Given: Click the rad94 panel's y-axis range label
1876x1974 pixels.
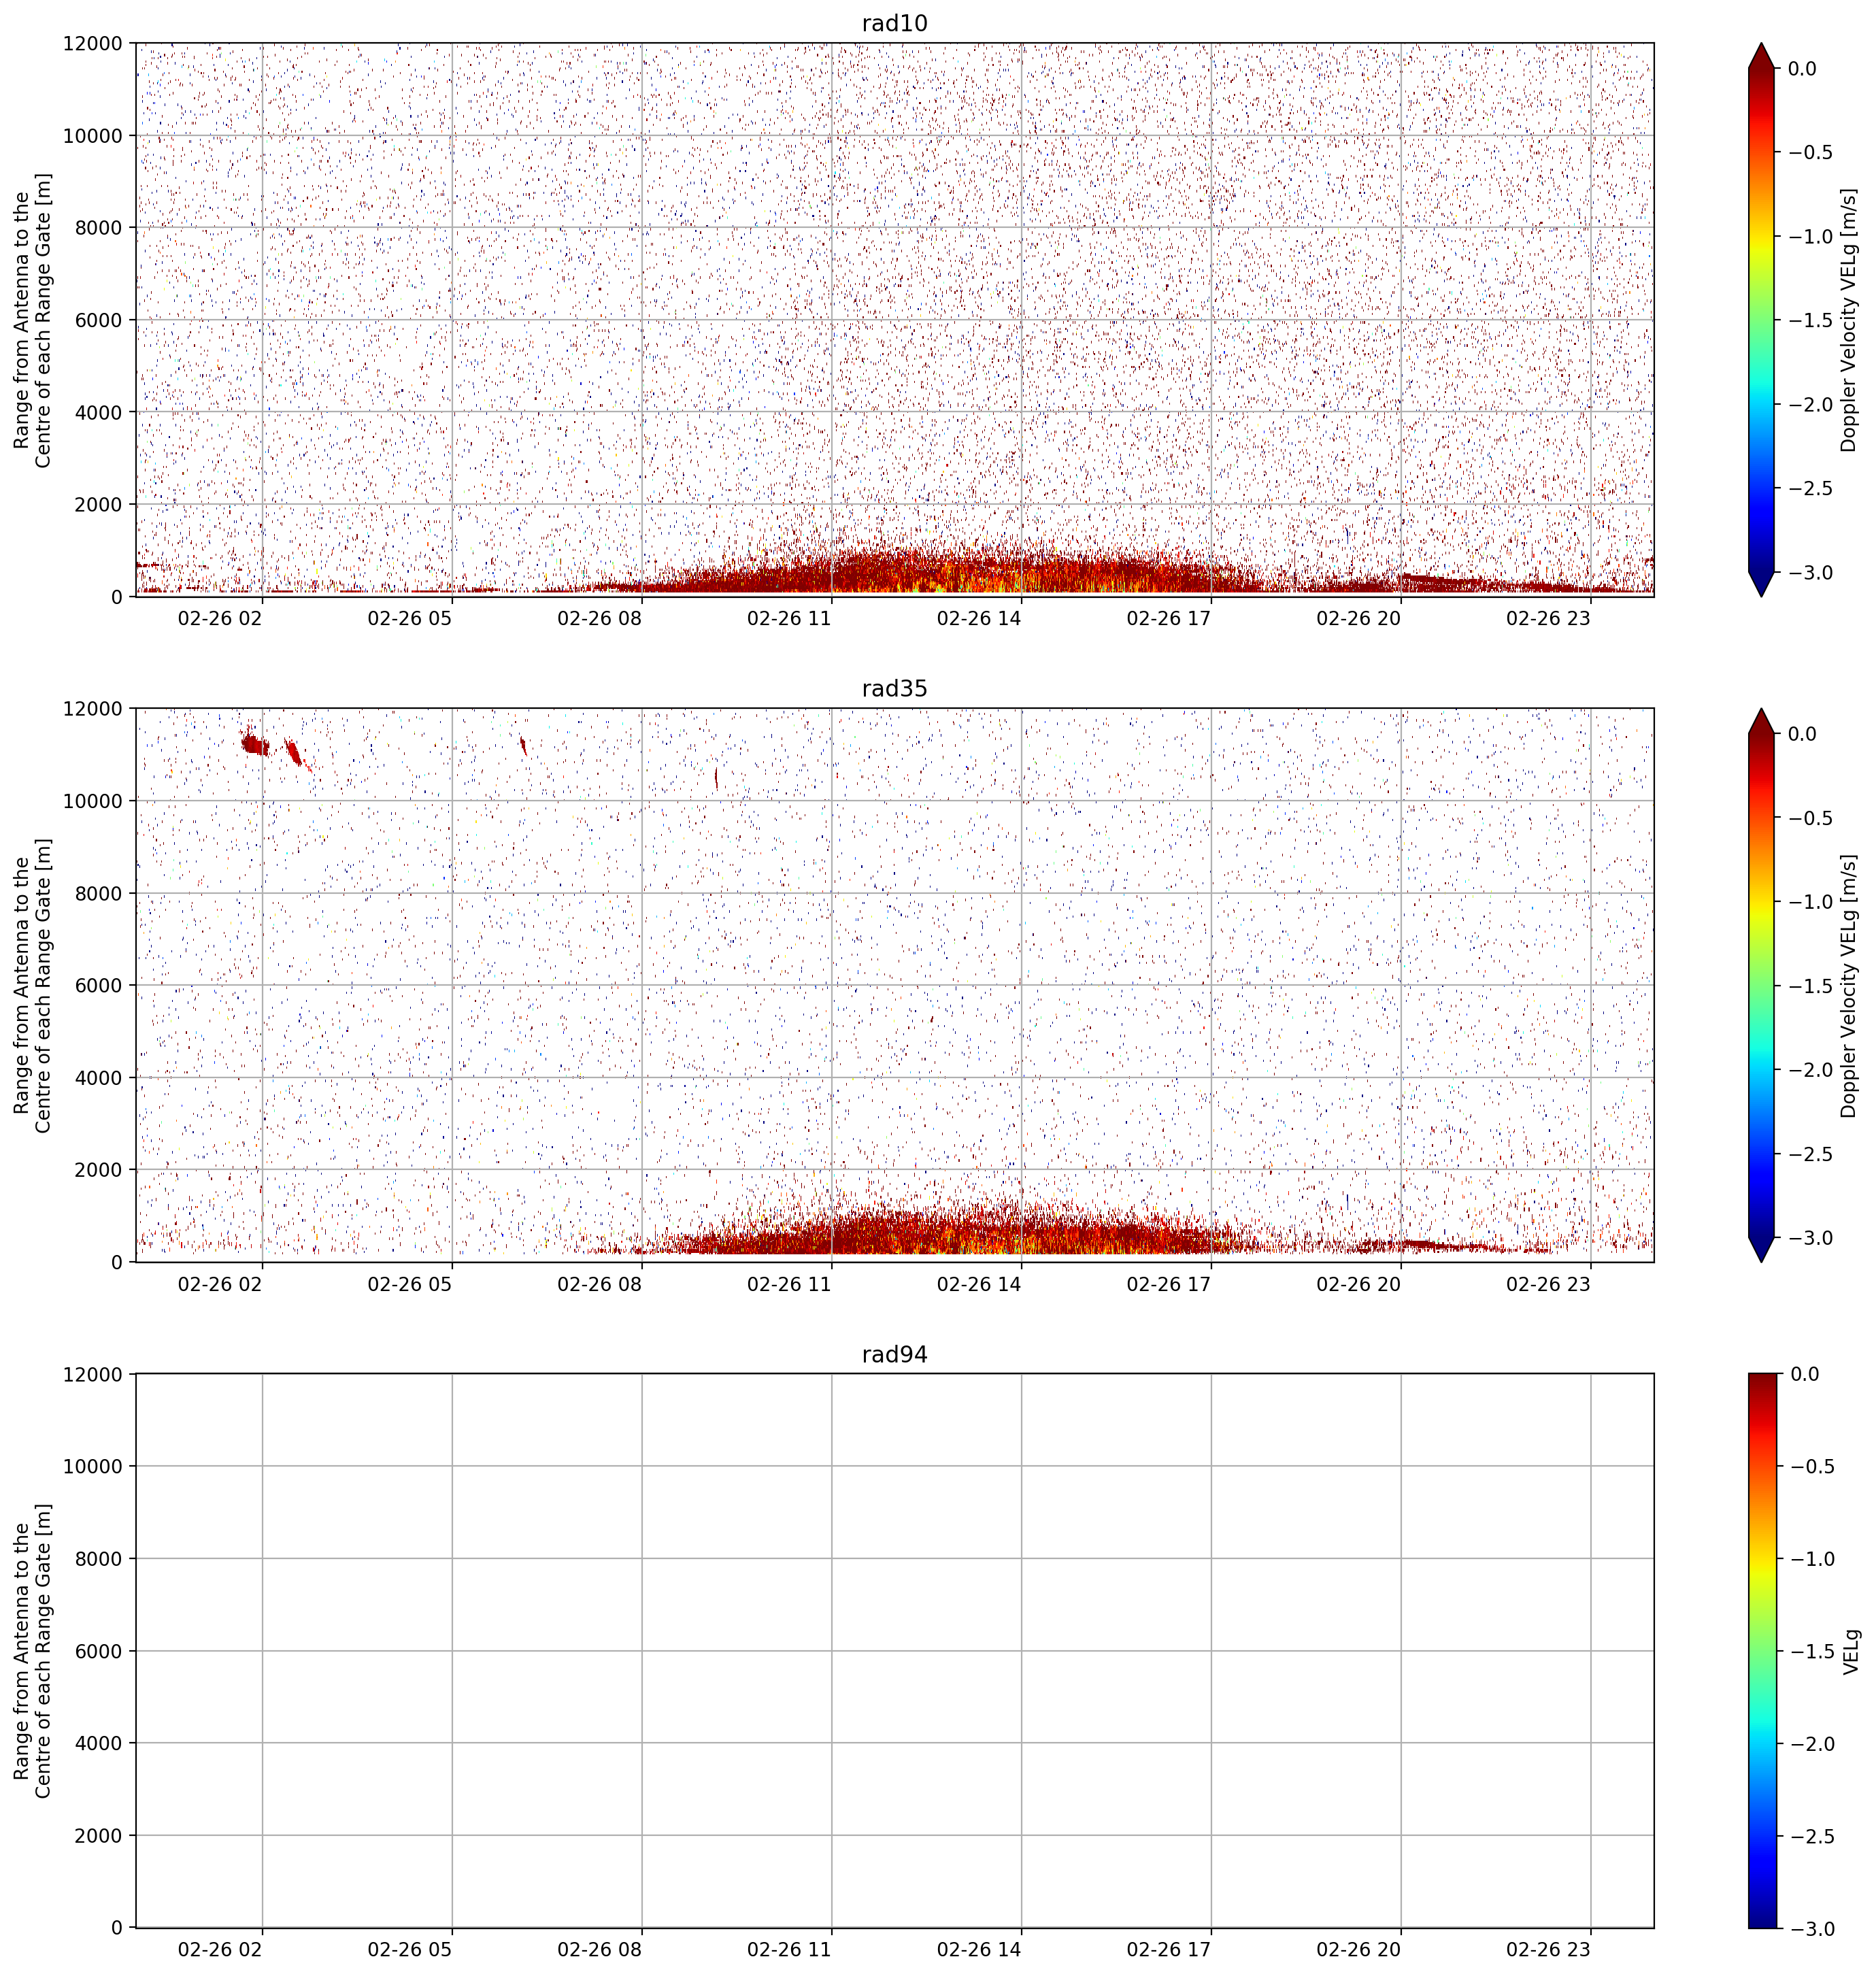Looking at the screenshot, I should (32, 1650).
